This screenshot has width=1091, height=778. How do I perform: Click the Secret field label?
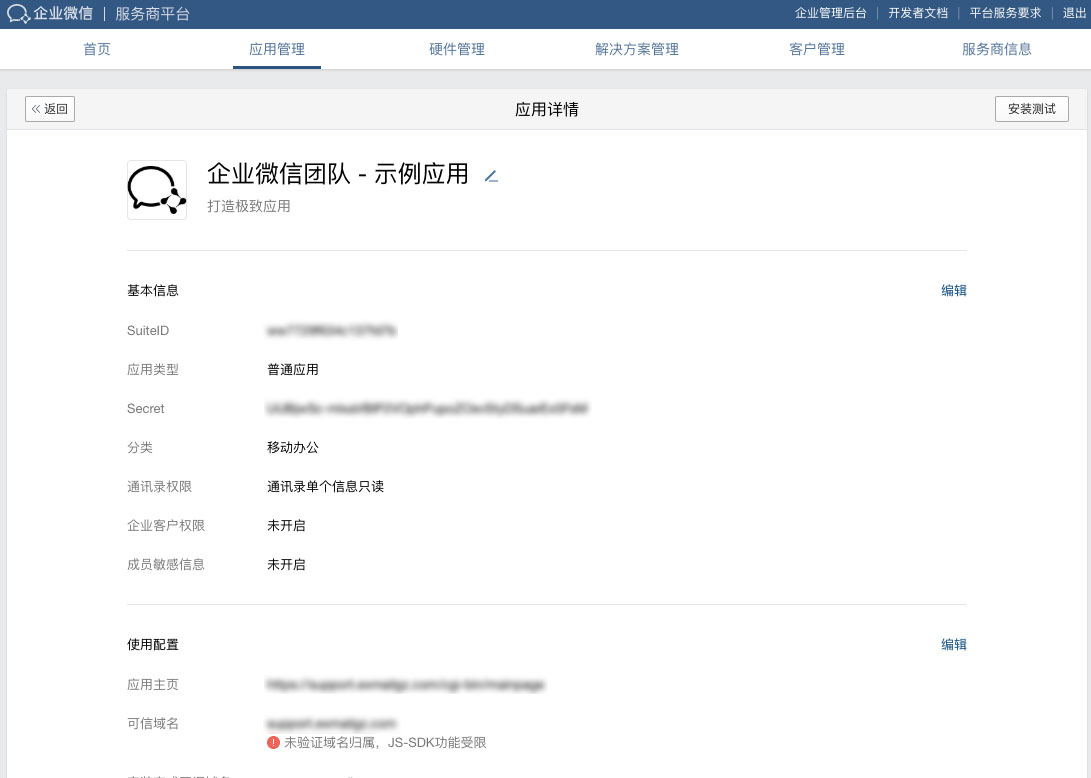point(146,408)
